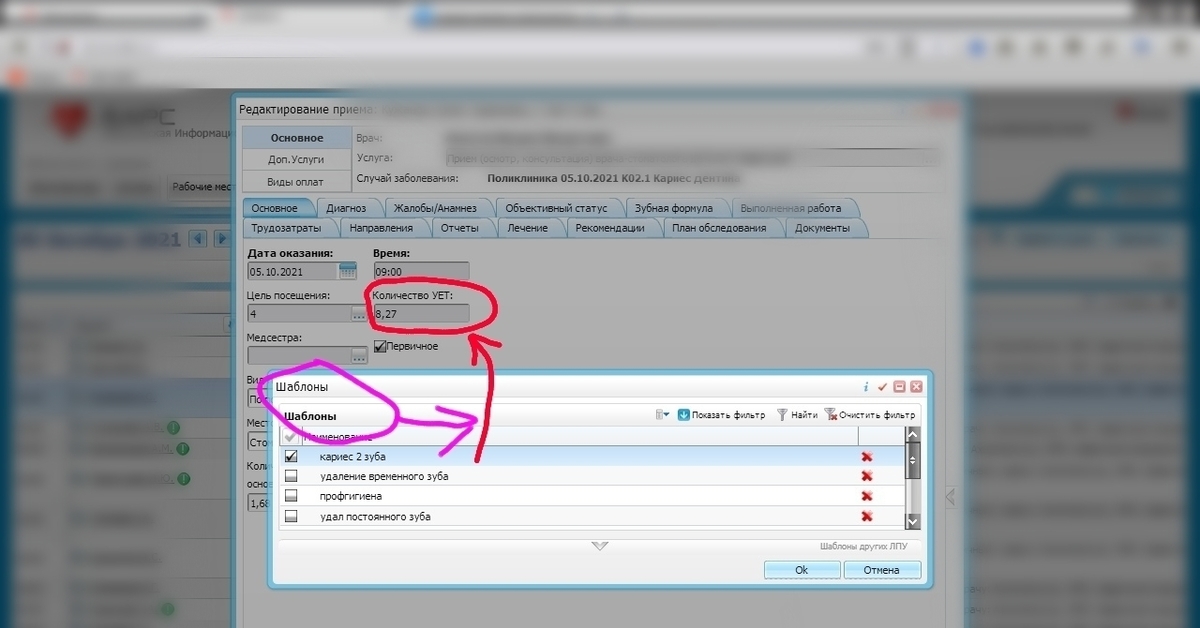Toggle the Первичное checkbox
The image size is (1200, 628).
(380, 346)
